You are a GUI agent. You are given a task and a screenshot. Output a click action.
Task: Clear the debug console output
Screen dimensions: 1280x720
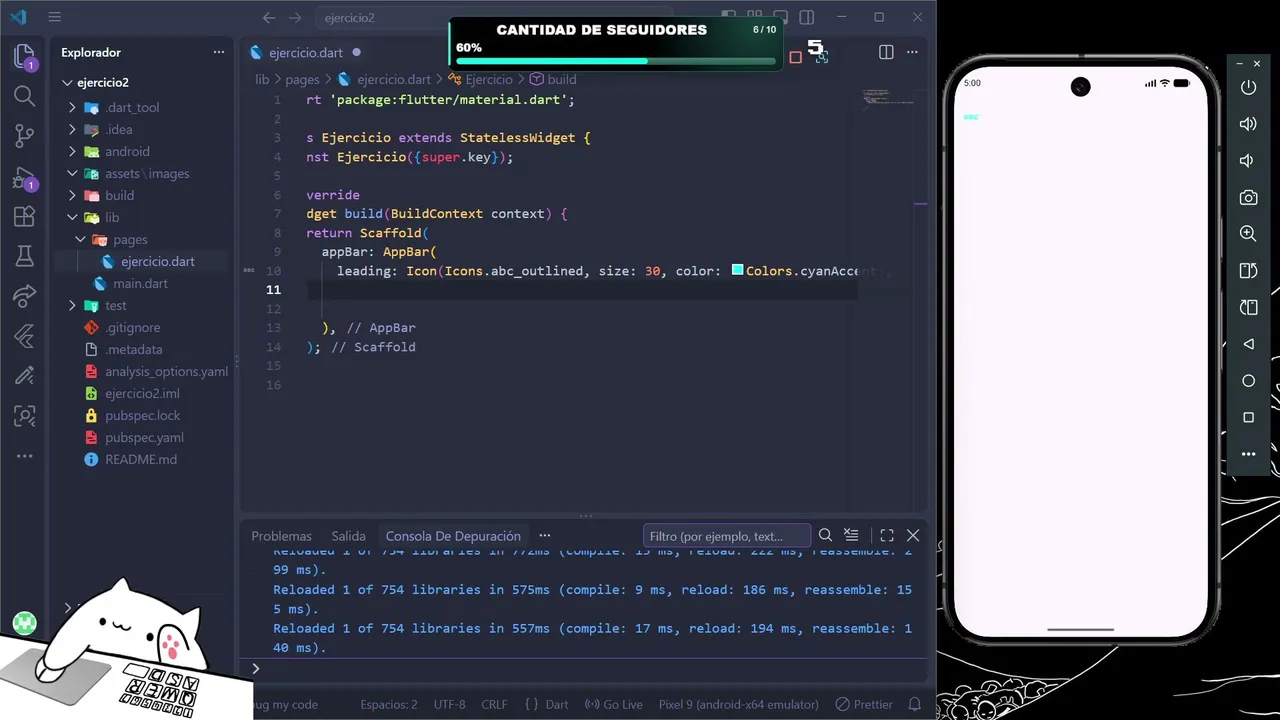click(851, 536)
